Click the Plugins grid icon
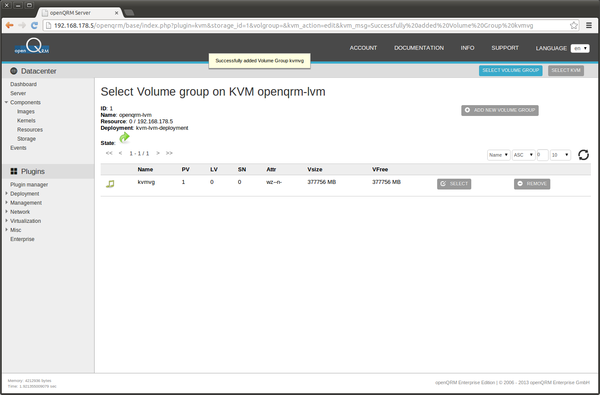The width and height of the screenshot is (600, 395). [x=14, y=171]
